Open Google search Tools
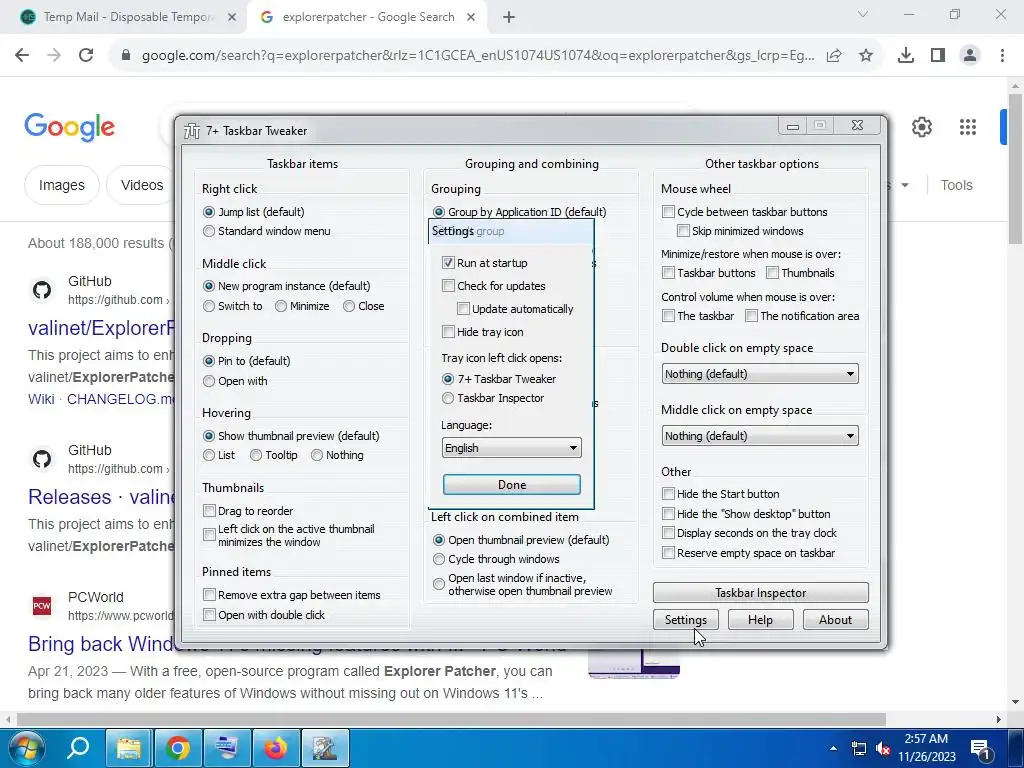Screen dimensions: 1024x768 pyautogui.click(x=956, y=185)
